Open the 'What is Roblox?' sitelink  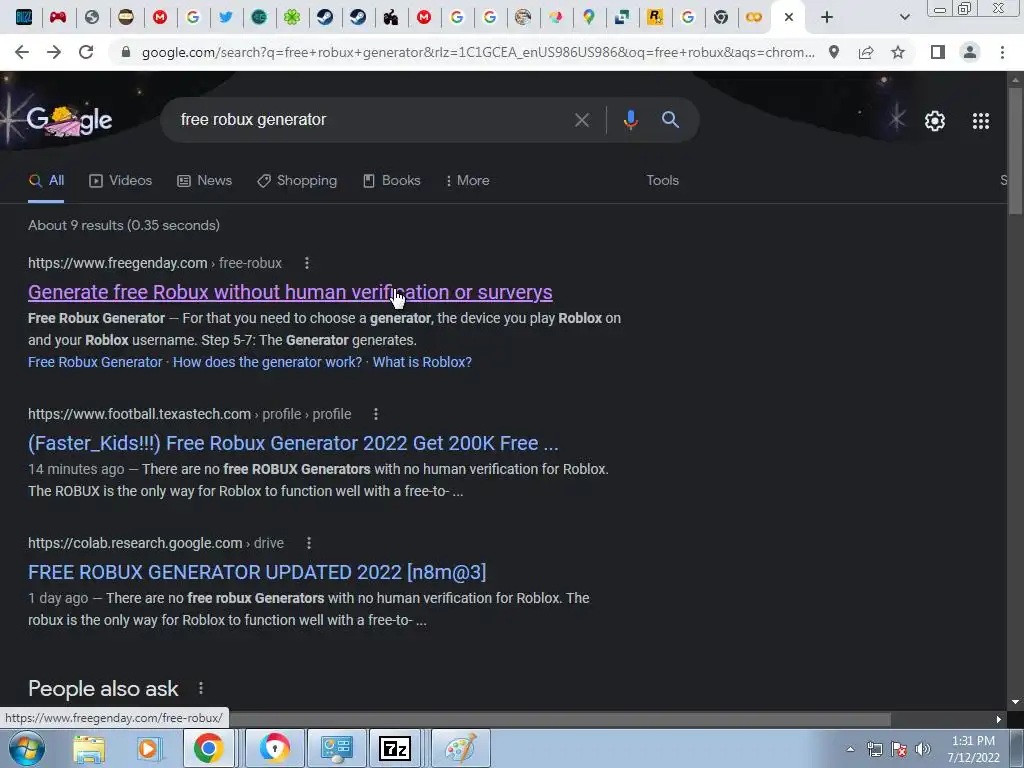(x=422, y=362)
